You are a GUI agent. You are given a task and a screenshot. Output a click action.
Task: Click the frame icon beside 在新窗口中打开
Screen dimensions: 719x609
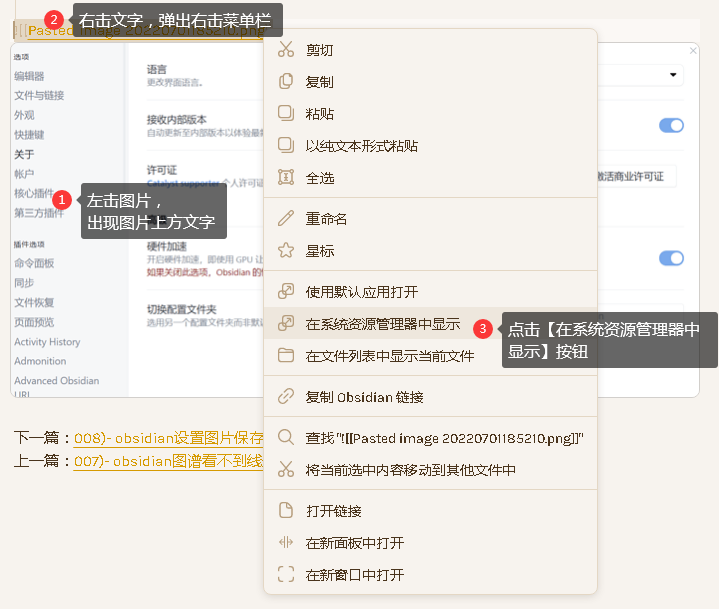[x=286, y=574]
